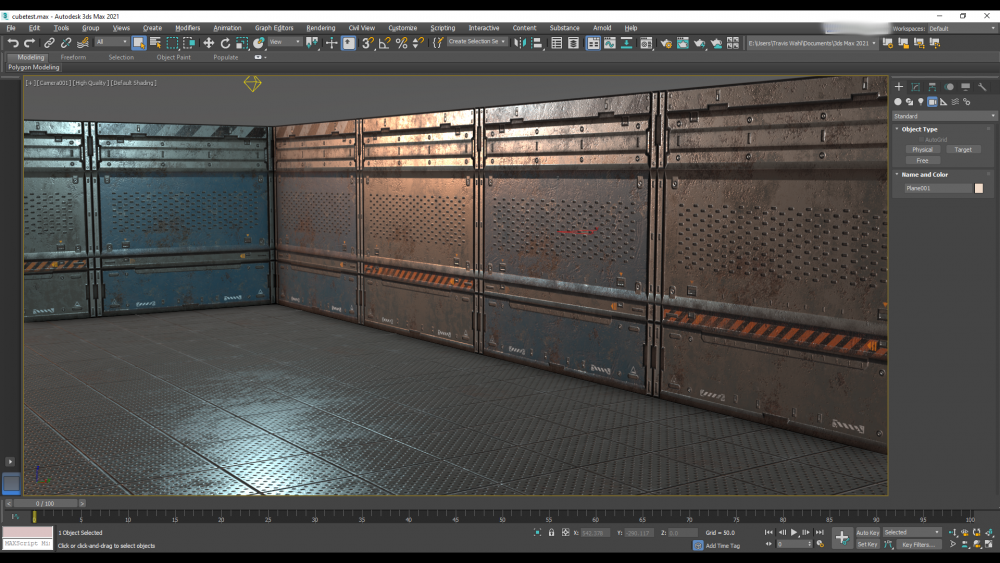Activate the Rotate tool
Image resolution: width=1000 pixels, height=563 pixels.
tap(225, 43)
